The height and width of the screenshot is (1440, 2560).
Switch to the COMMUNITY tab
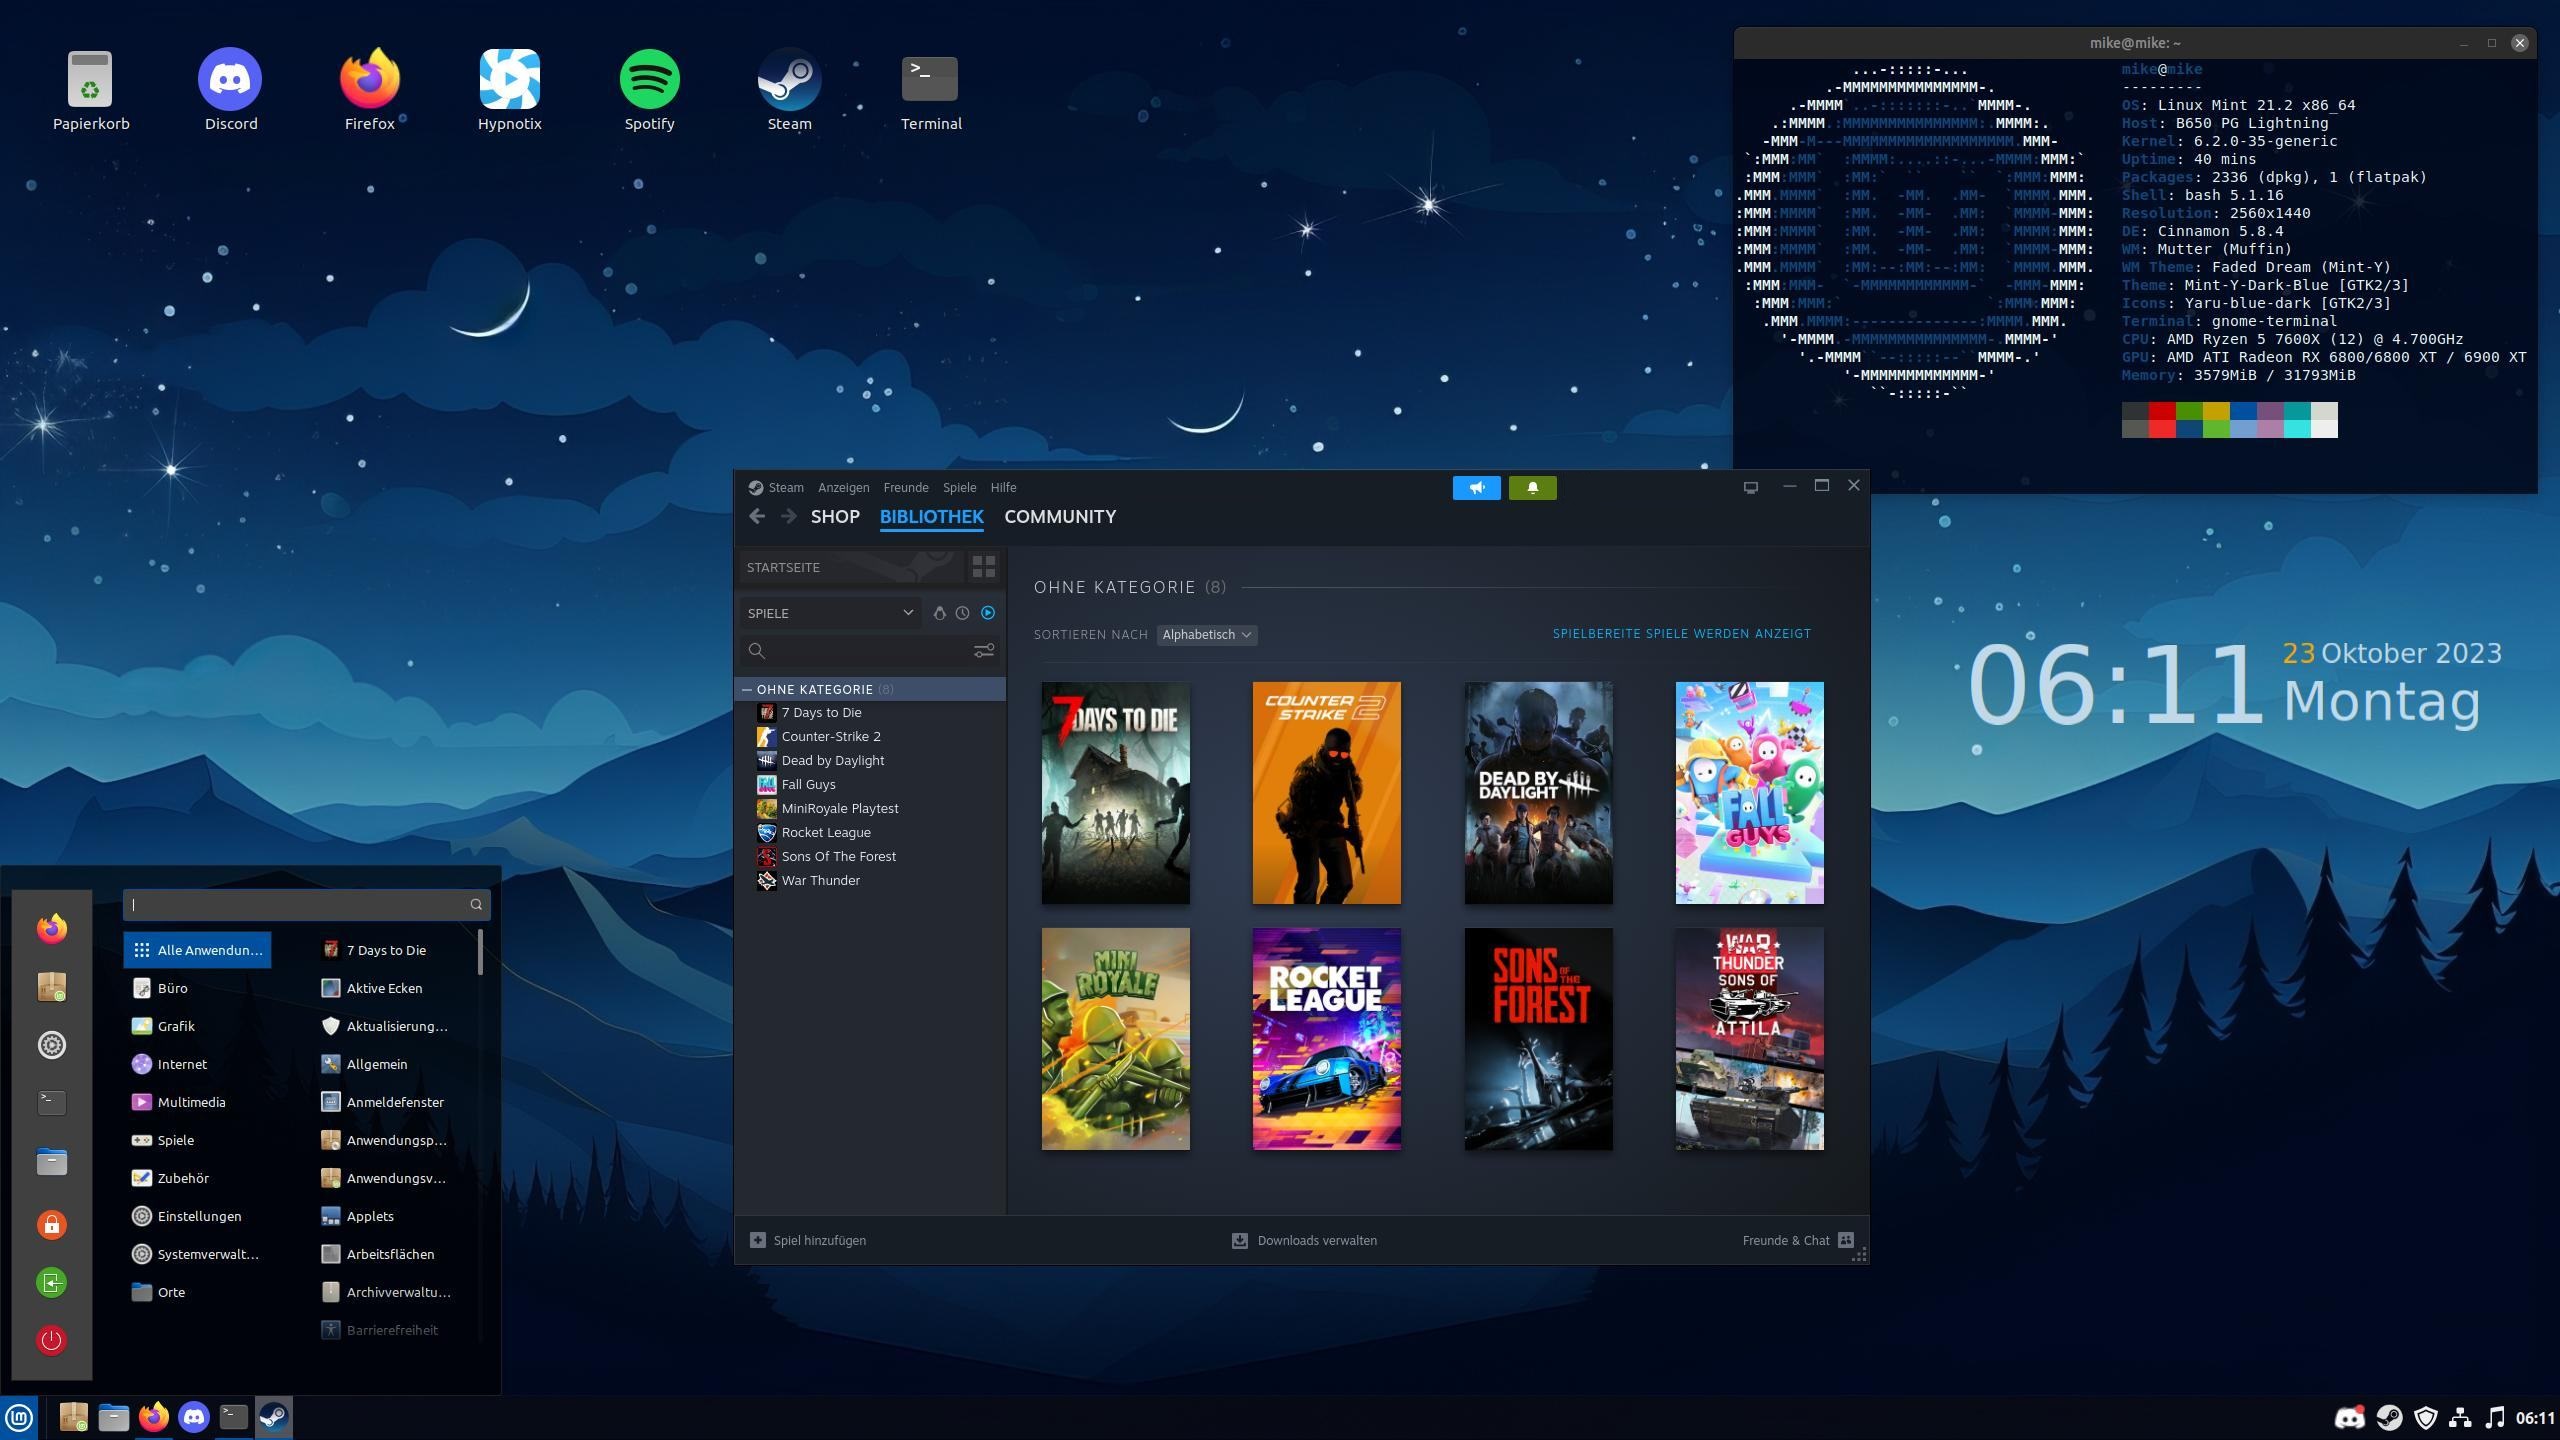click(1059, 517)
